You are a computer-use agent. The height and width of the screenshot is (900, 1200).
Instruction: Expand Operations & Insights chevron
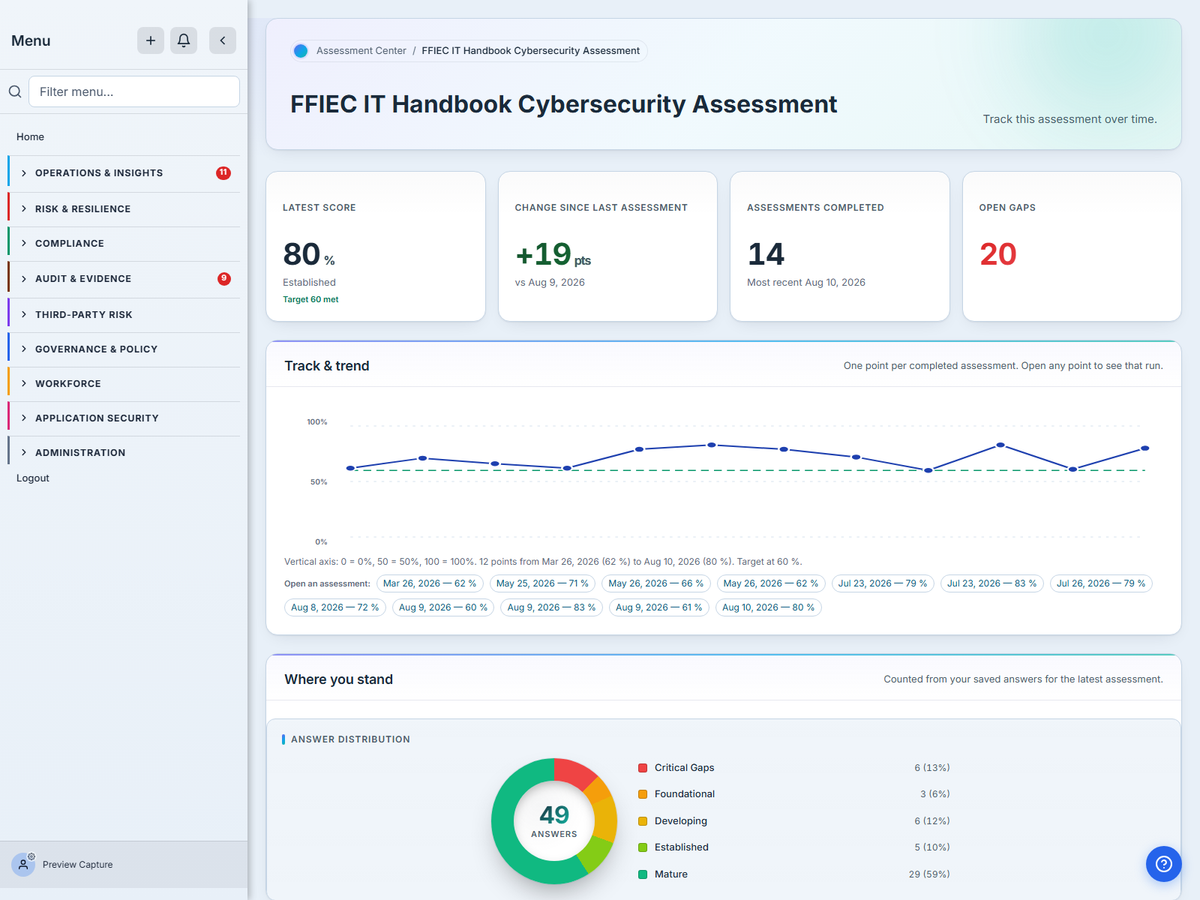[24, 173]
